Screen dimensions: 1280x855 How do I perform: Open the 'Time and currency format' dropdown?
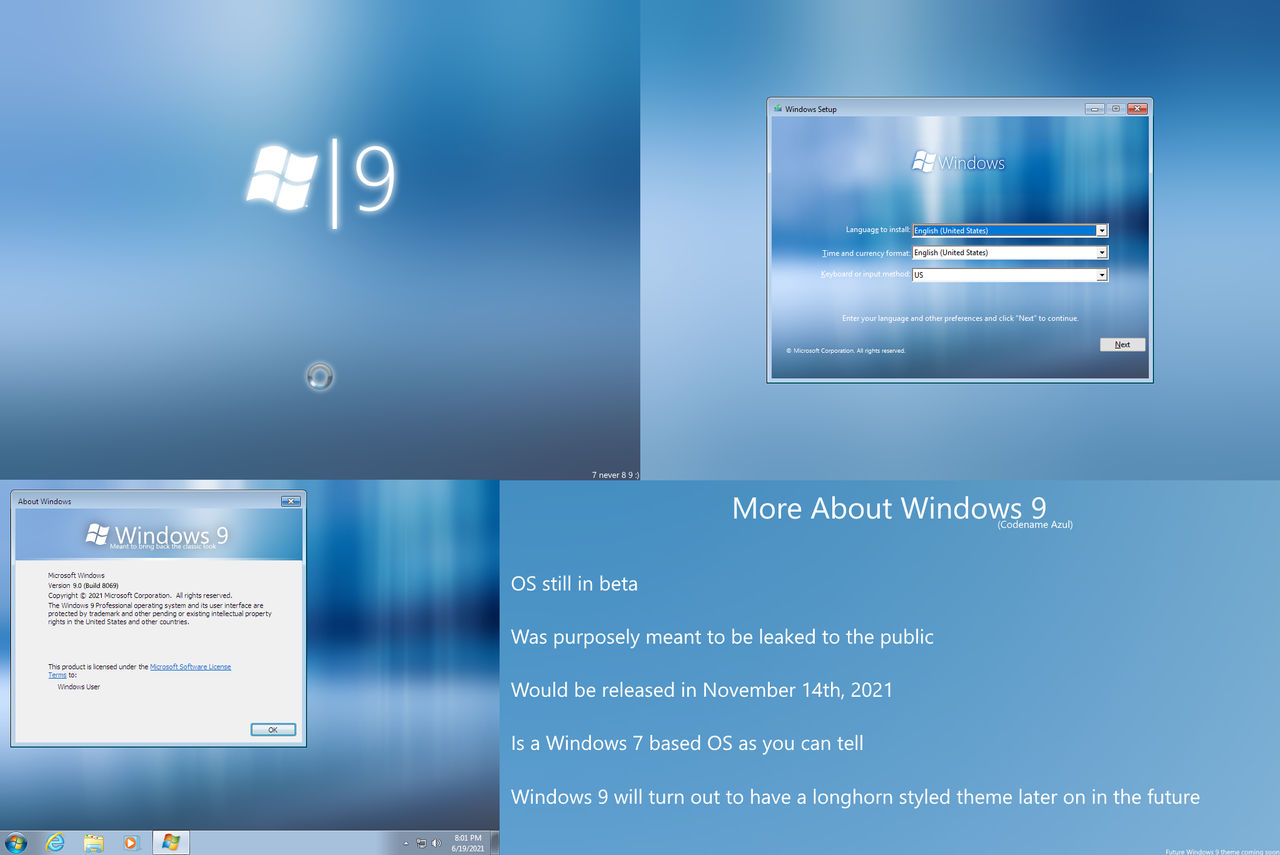(1100, 252)
